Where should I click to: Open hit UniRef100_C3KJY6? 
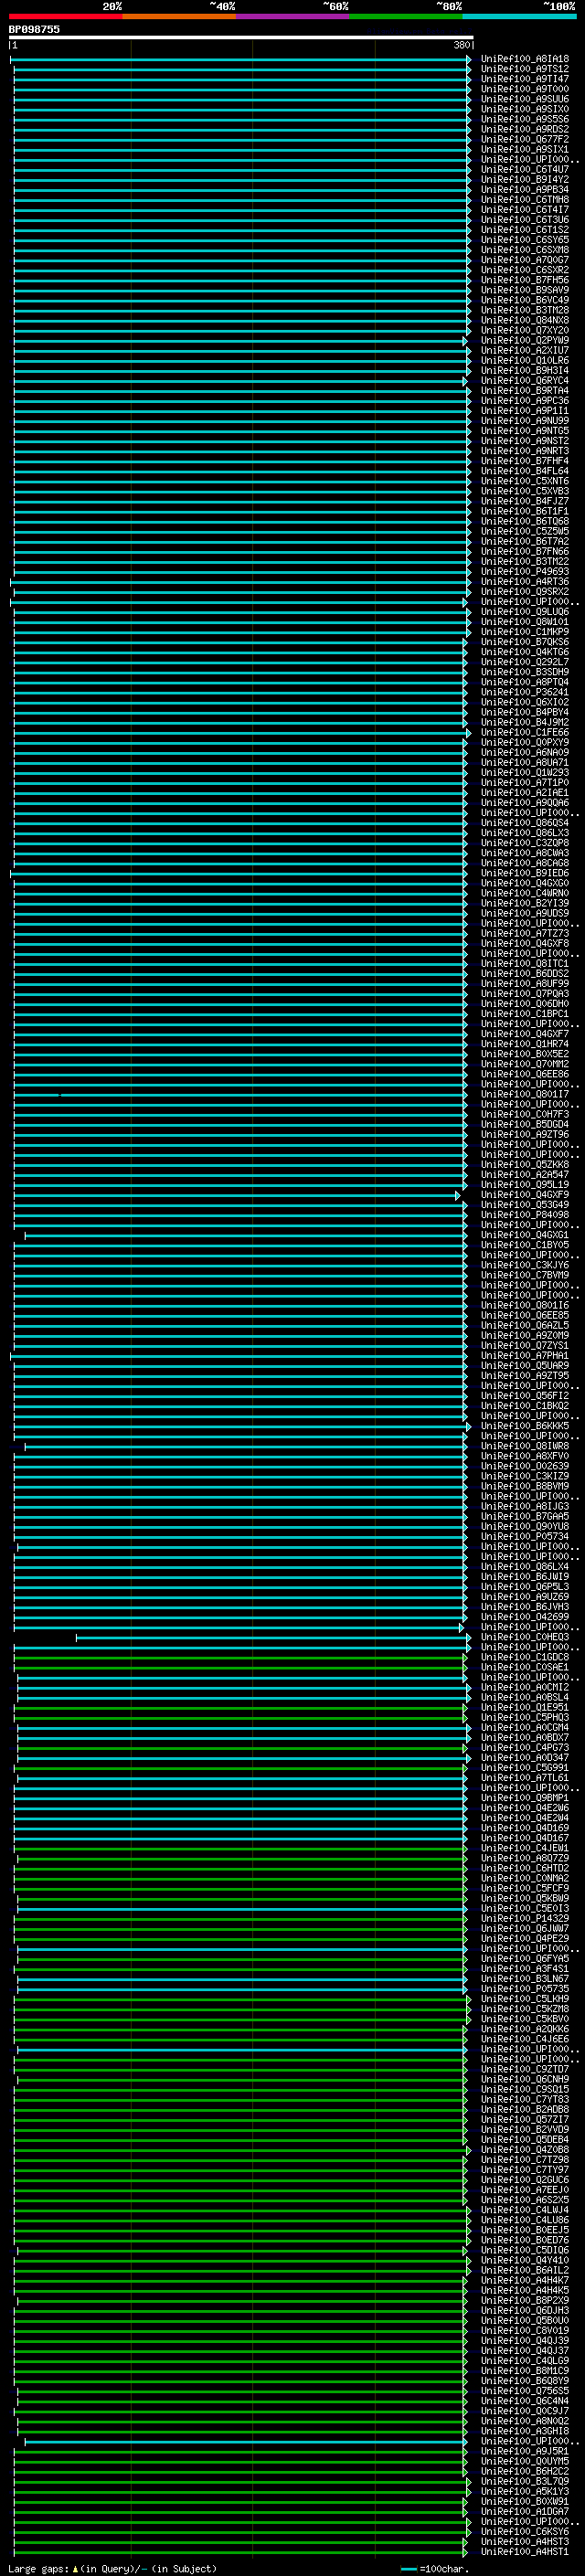tap(524, 1265)
